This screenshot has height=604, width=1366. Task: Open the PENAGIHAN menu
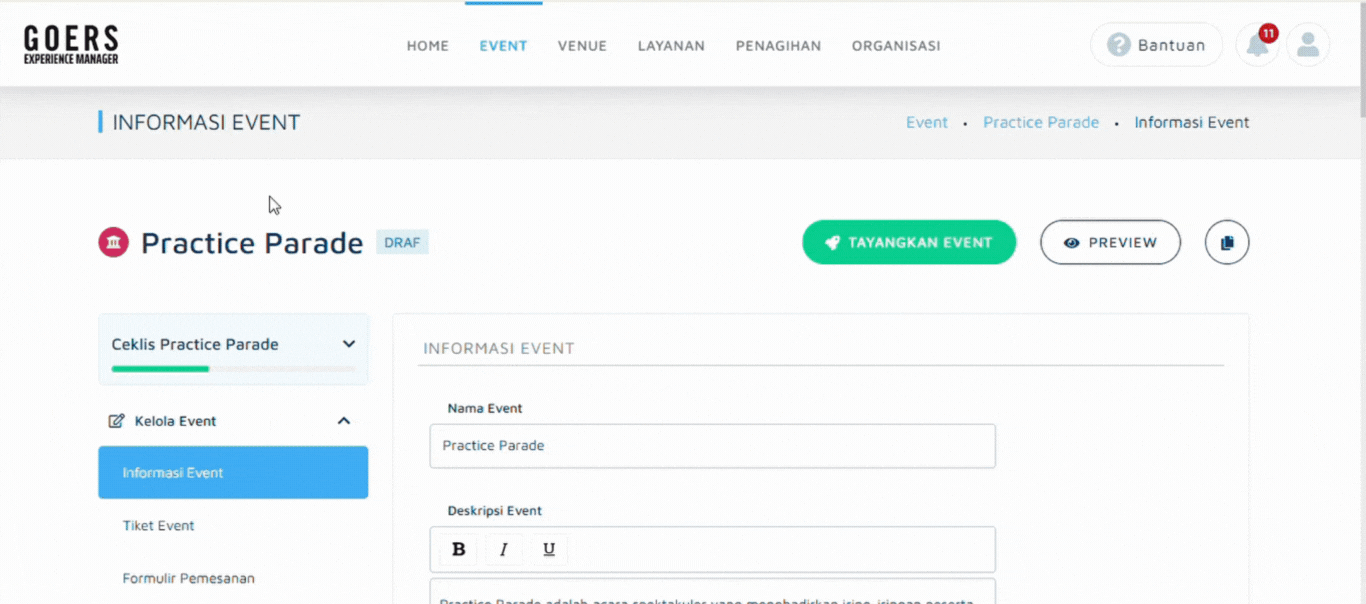click(778, 46)
